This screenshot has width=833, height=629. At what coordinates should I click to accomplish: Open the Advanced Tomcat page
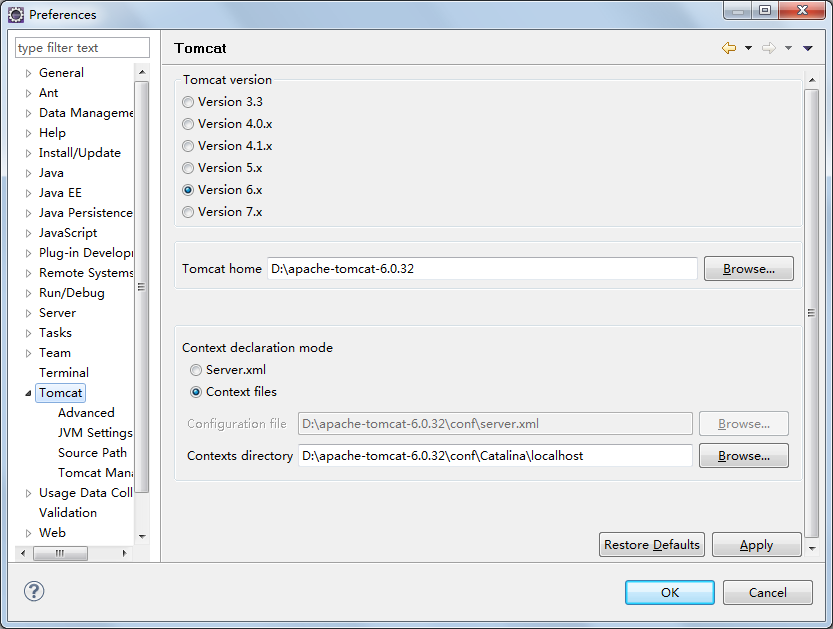pyautogui.click(x=86, y=413)
